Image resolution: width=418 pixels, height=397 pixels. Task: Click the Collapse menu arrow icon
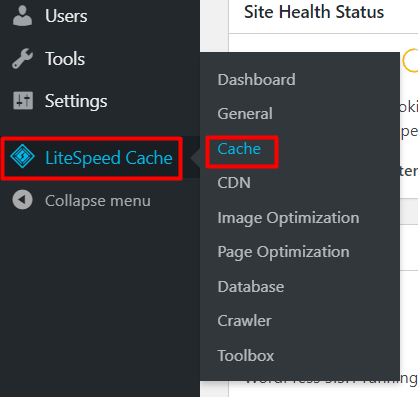pyautogui.click(x=22, y=200)
